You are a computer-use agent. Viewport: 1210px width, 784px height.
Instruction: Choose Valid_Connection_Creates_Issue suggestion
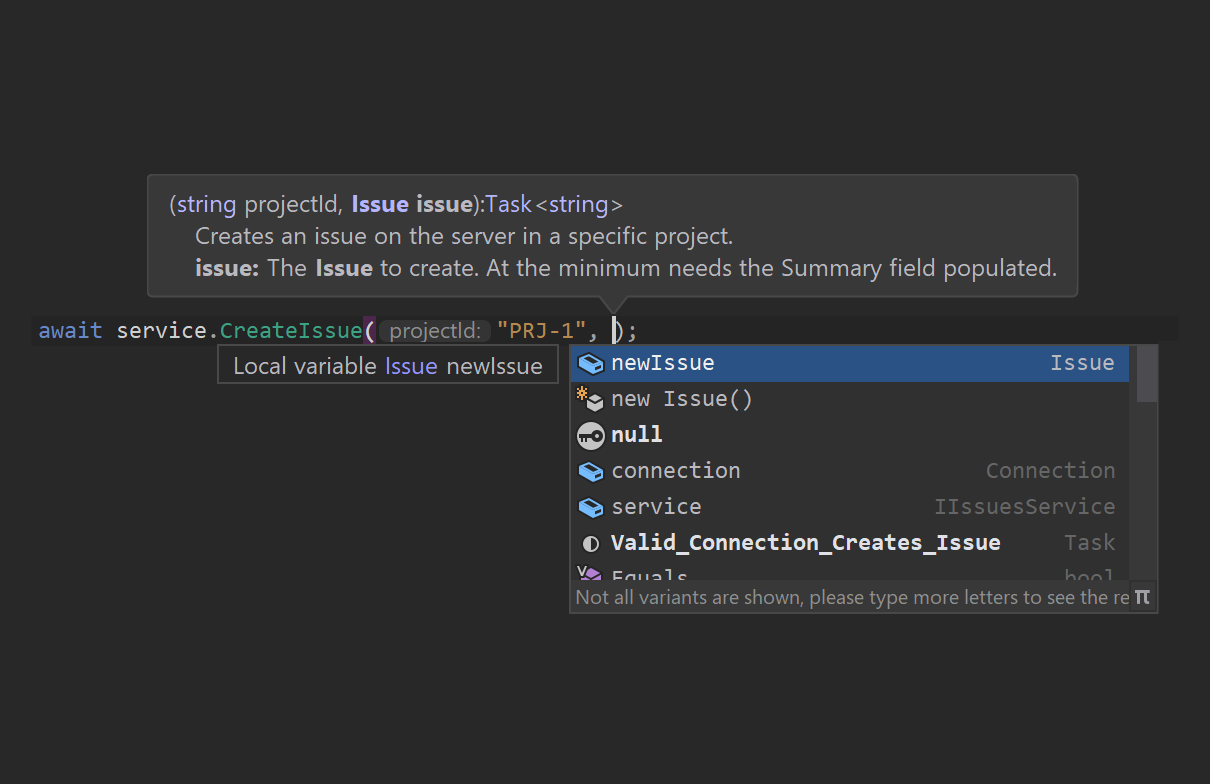point(805,543)
